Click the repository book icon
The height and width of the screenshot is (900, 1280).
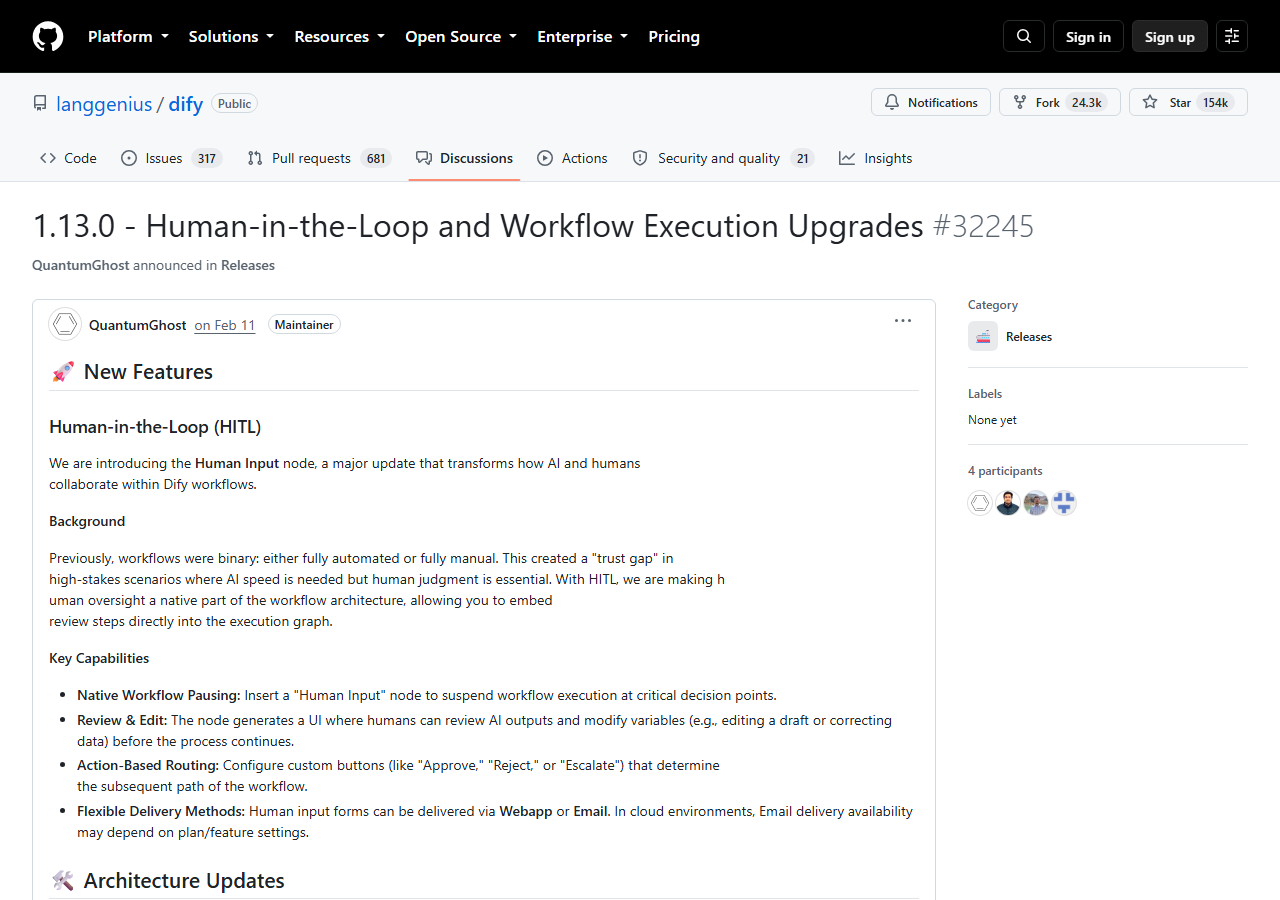click(x=40, y=103)
